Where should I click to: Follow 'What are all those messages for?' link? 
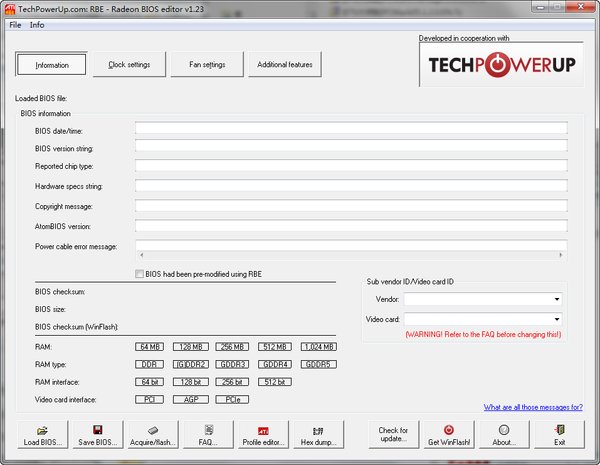coord(533,407)
